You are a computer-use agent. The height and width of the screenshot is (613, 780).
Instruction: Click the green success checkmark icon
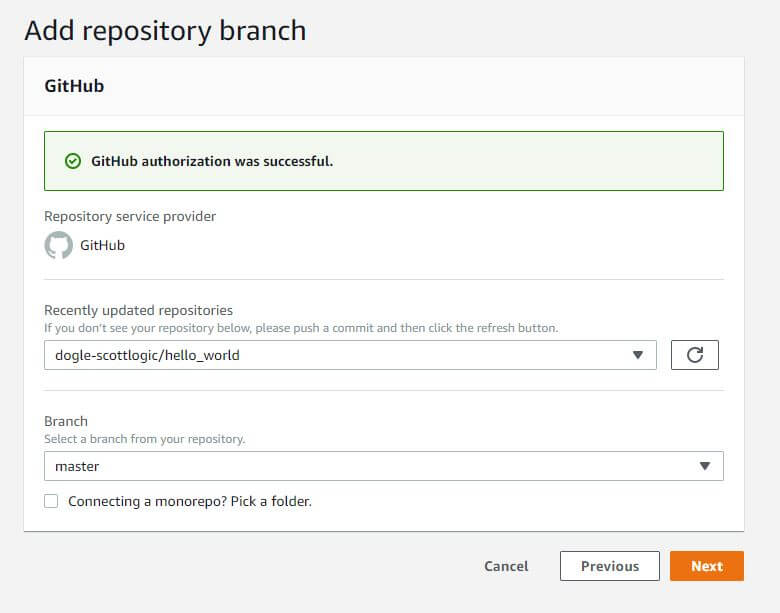72,161
